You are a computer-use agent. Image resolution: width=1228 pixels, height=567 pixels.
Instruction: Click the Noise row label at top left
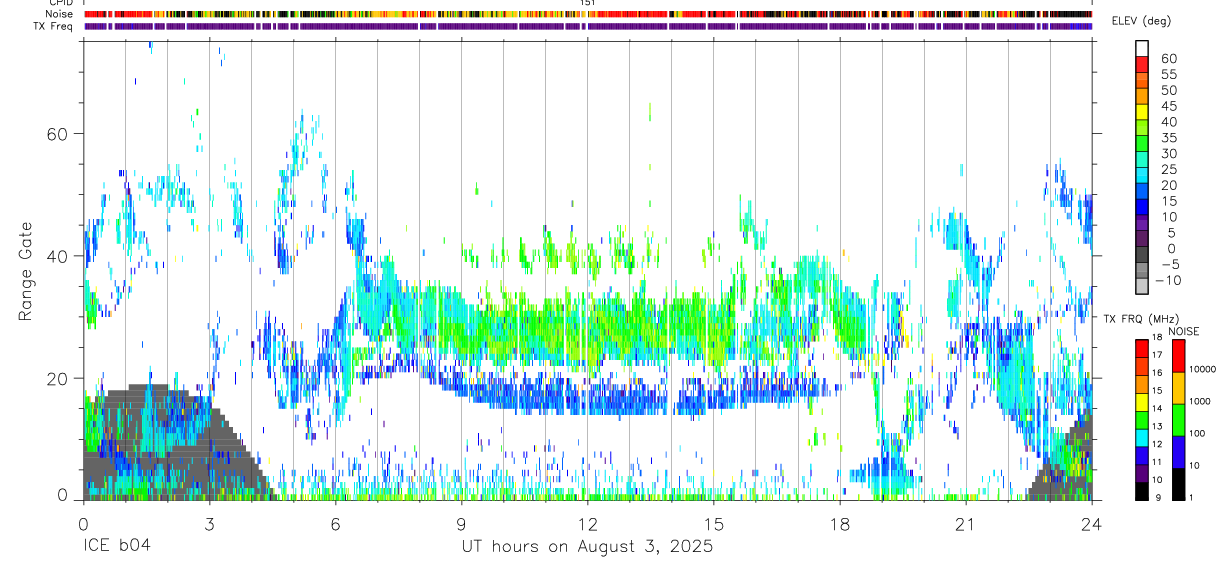(x=59, y=14)
